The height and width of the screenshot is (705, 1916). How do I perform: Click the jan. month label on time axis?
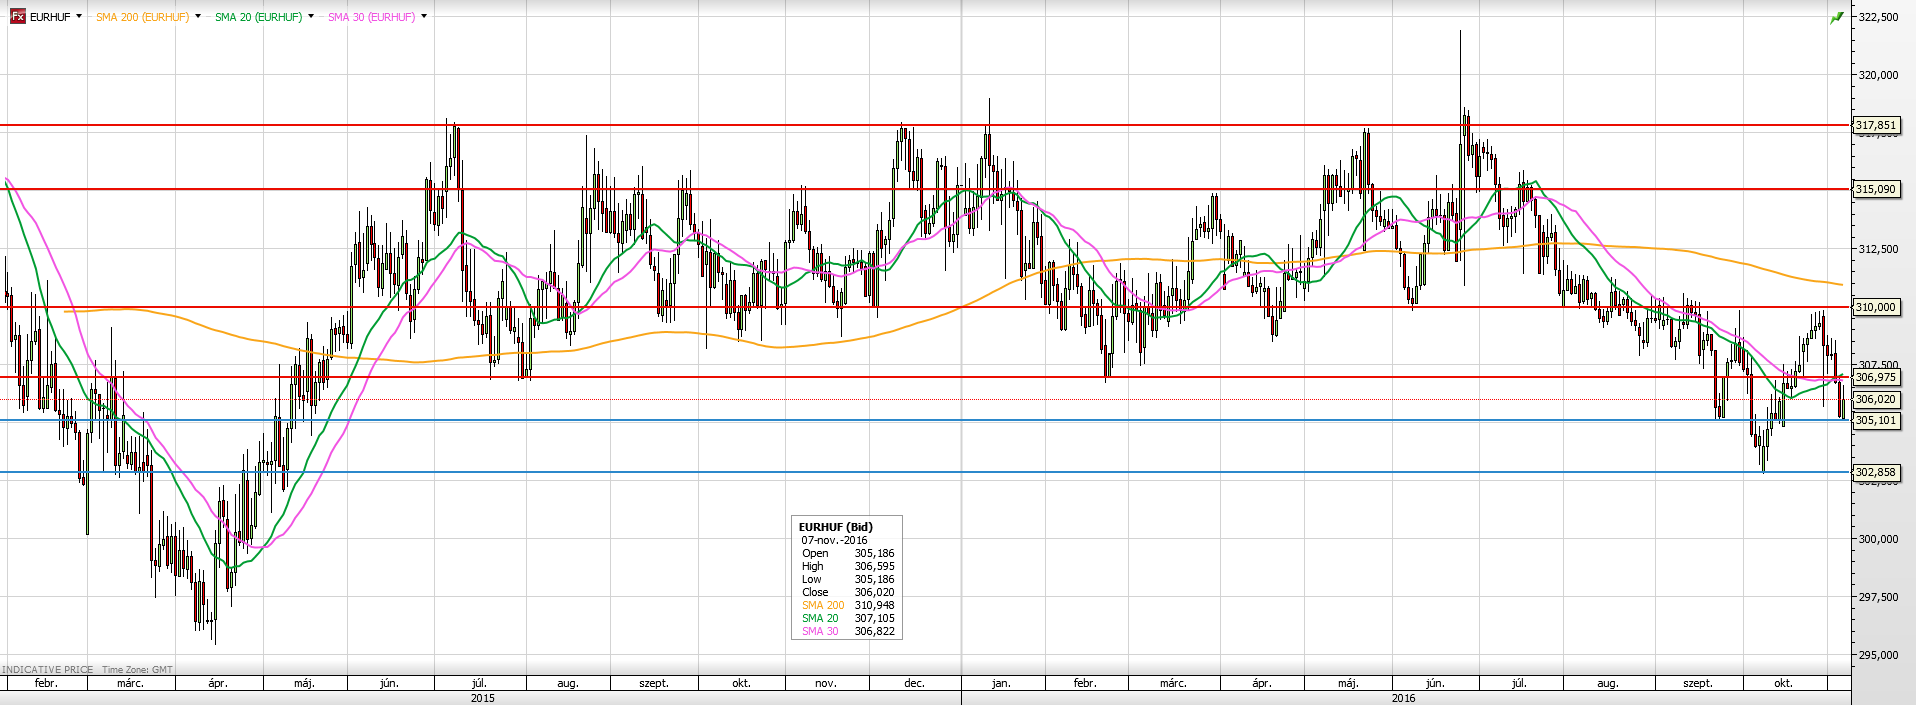[x=1001, y=683]
